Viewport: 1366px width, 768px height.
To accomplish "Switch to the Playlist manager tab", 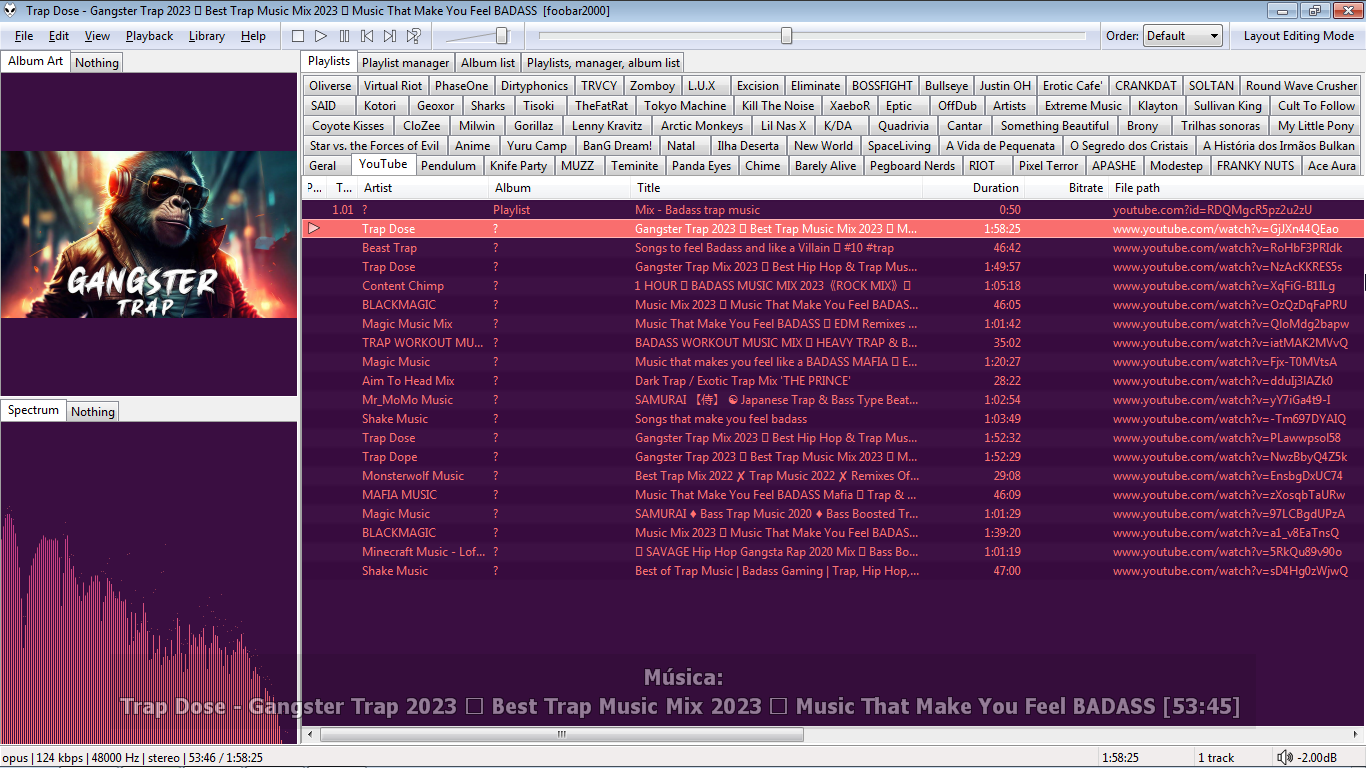I will click(x=405, y=63).
